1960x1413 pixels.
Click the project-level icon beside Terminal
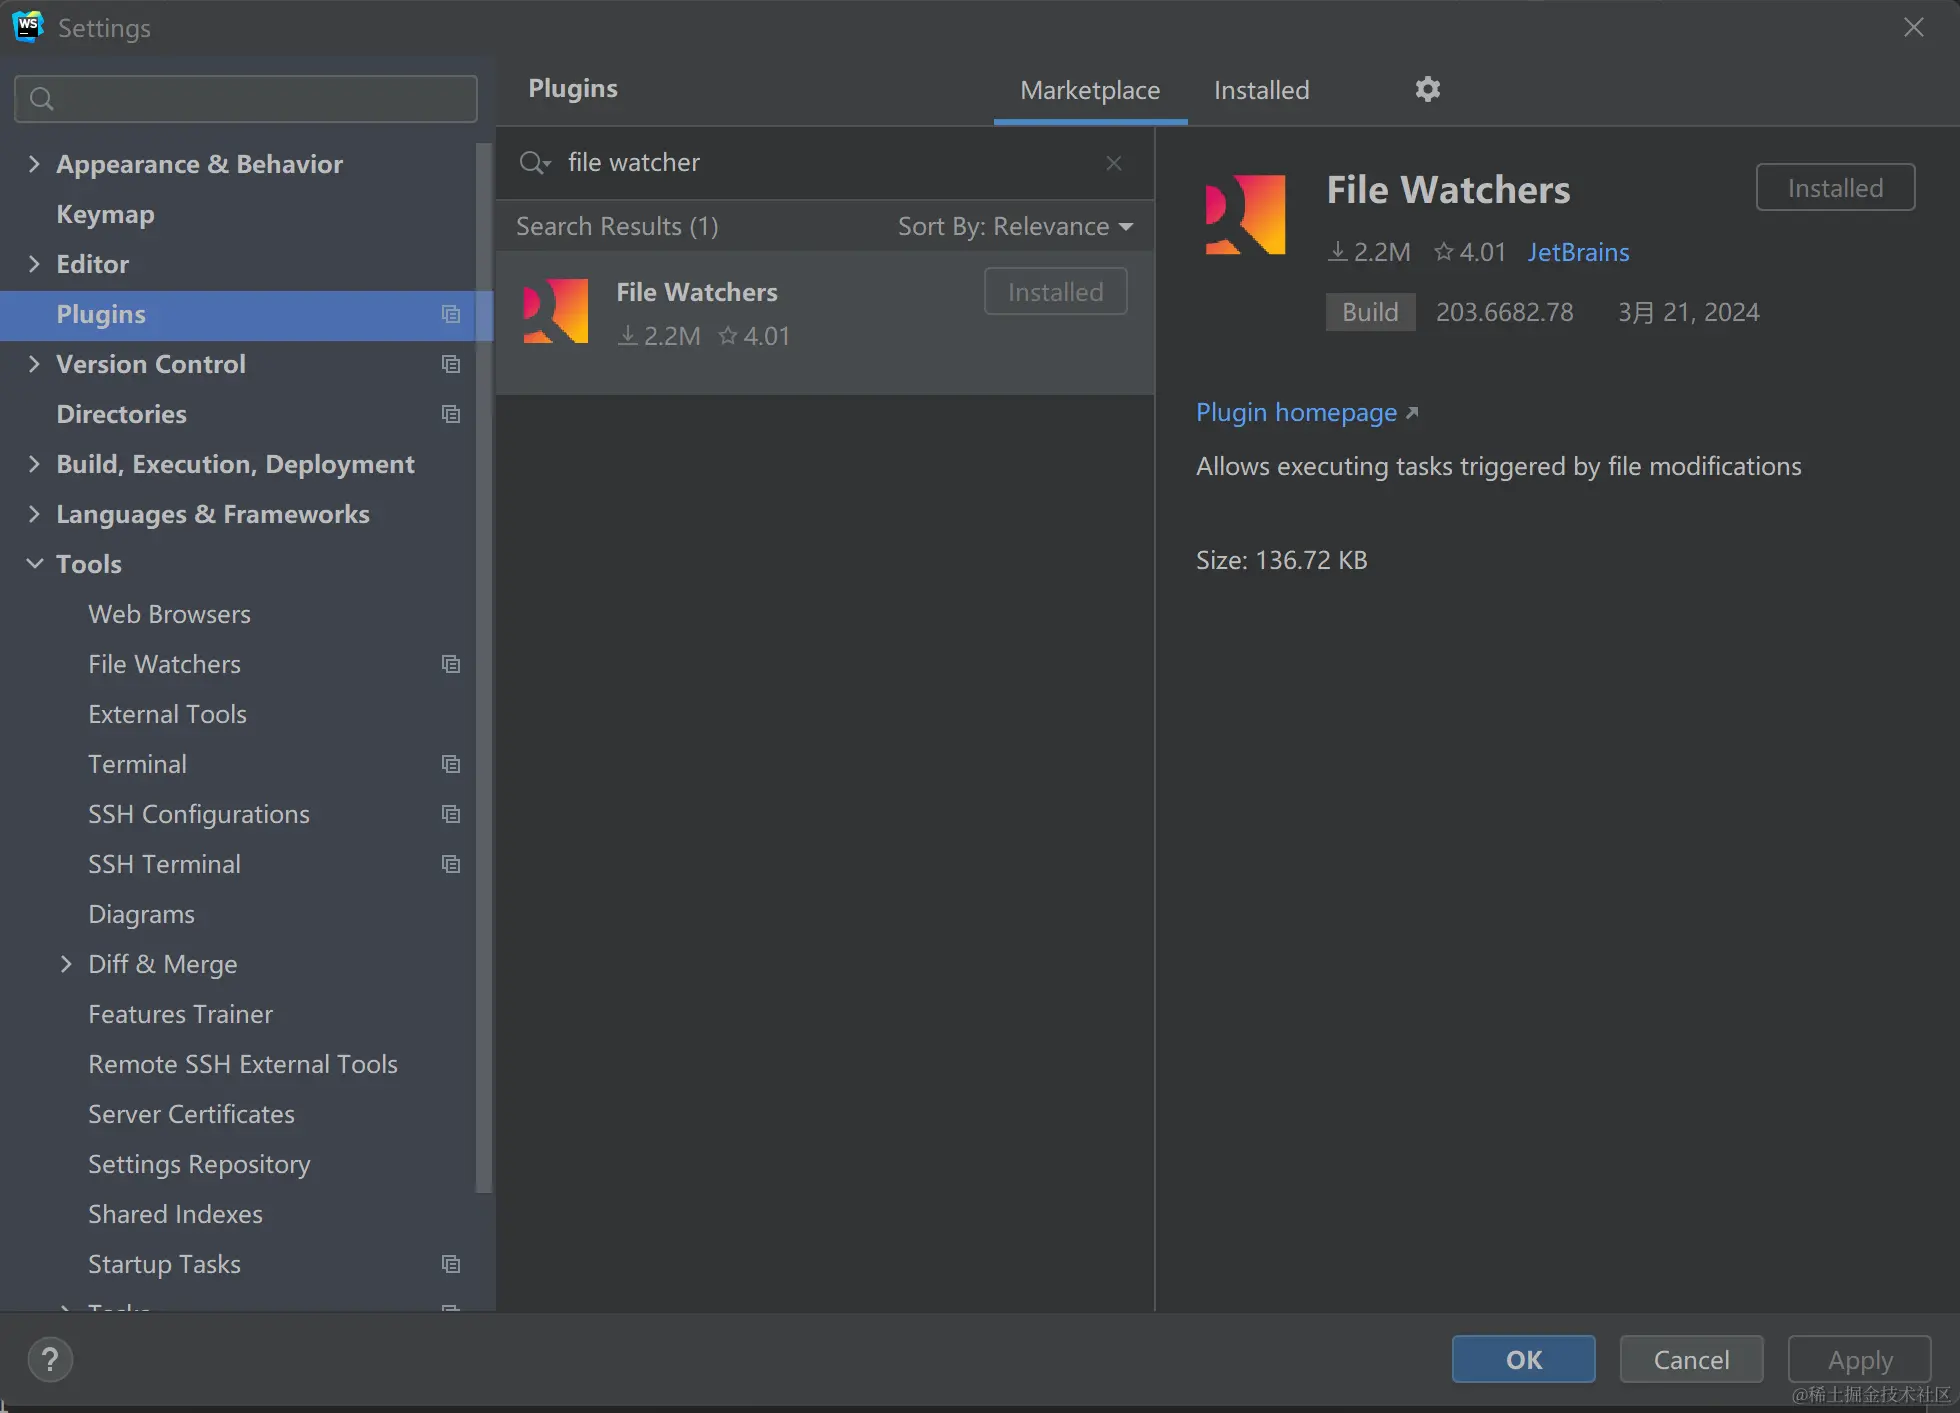tap(451, 764)
